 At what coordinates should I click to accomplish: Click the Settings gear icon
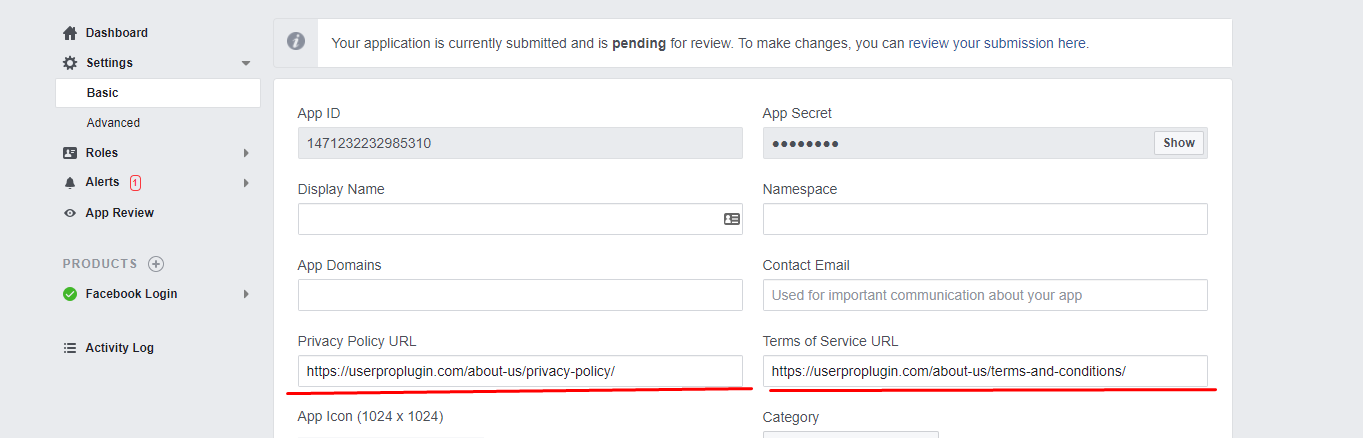click(x=70, y=63)
